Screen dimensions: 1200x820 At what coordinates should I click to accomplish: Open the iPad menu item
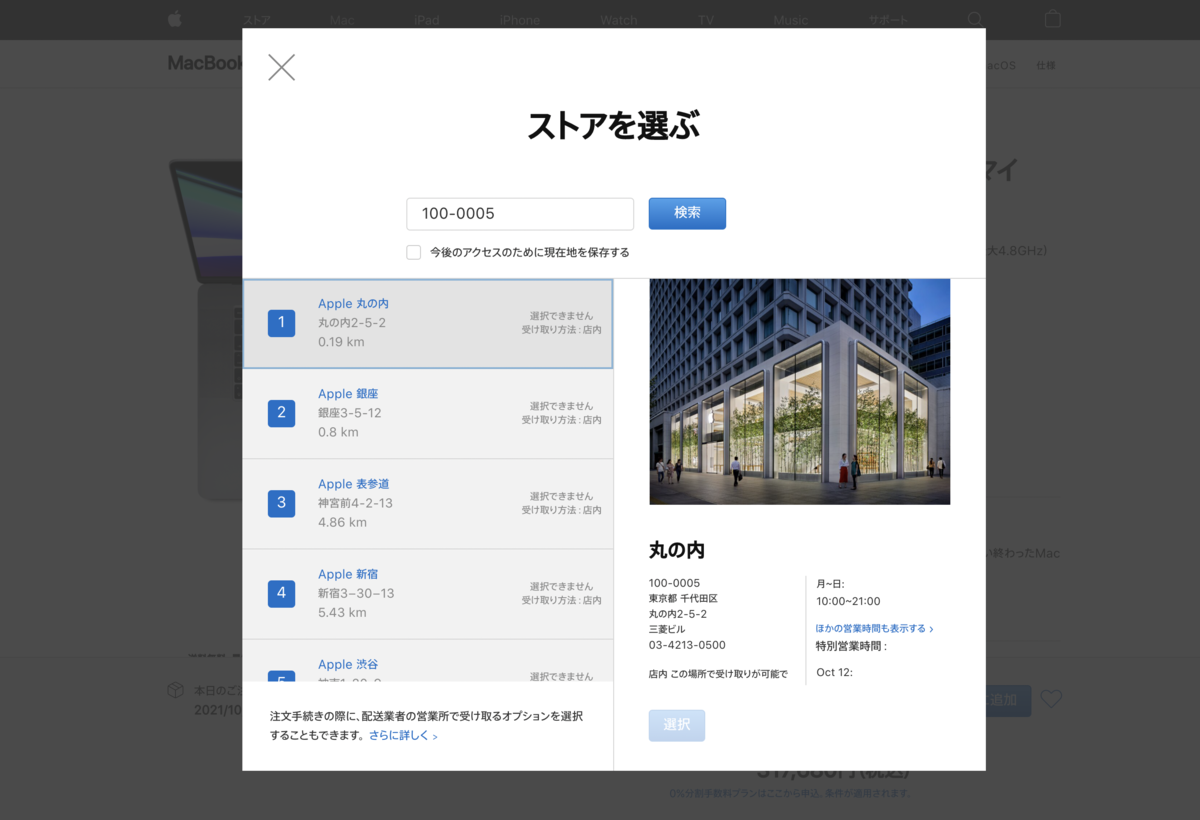(x=427, y=20)
